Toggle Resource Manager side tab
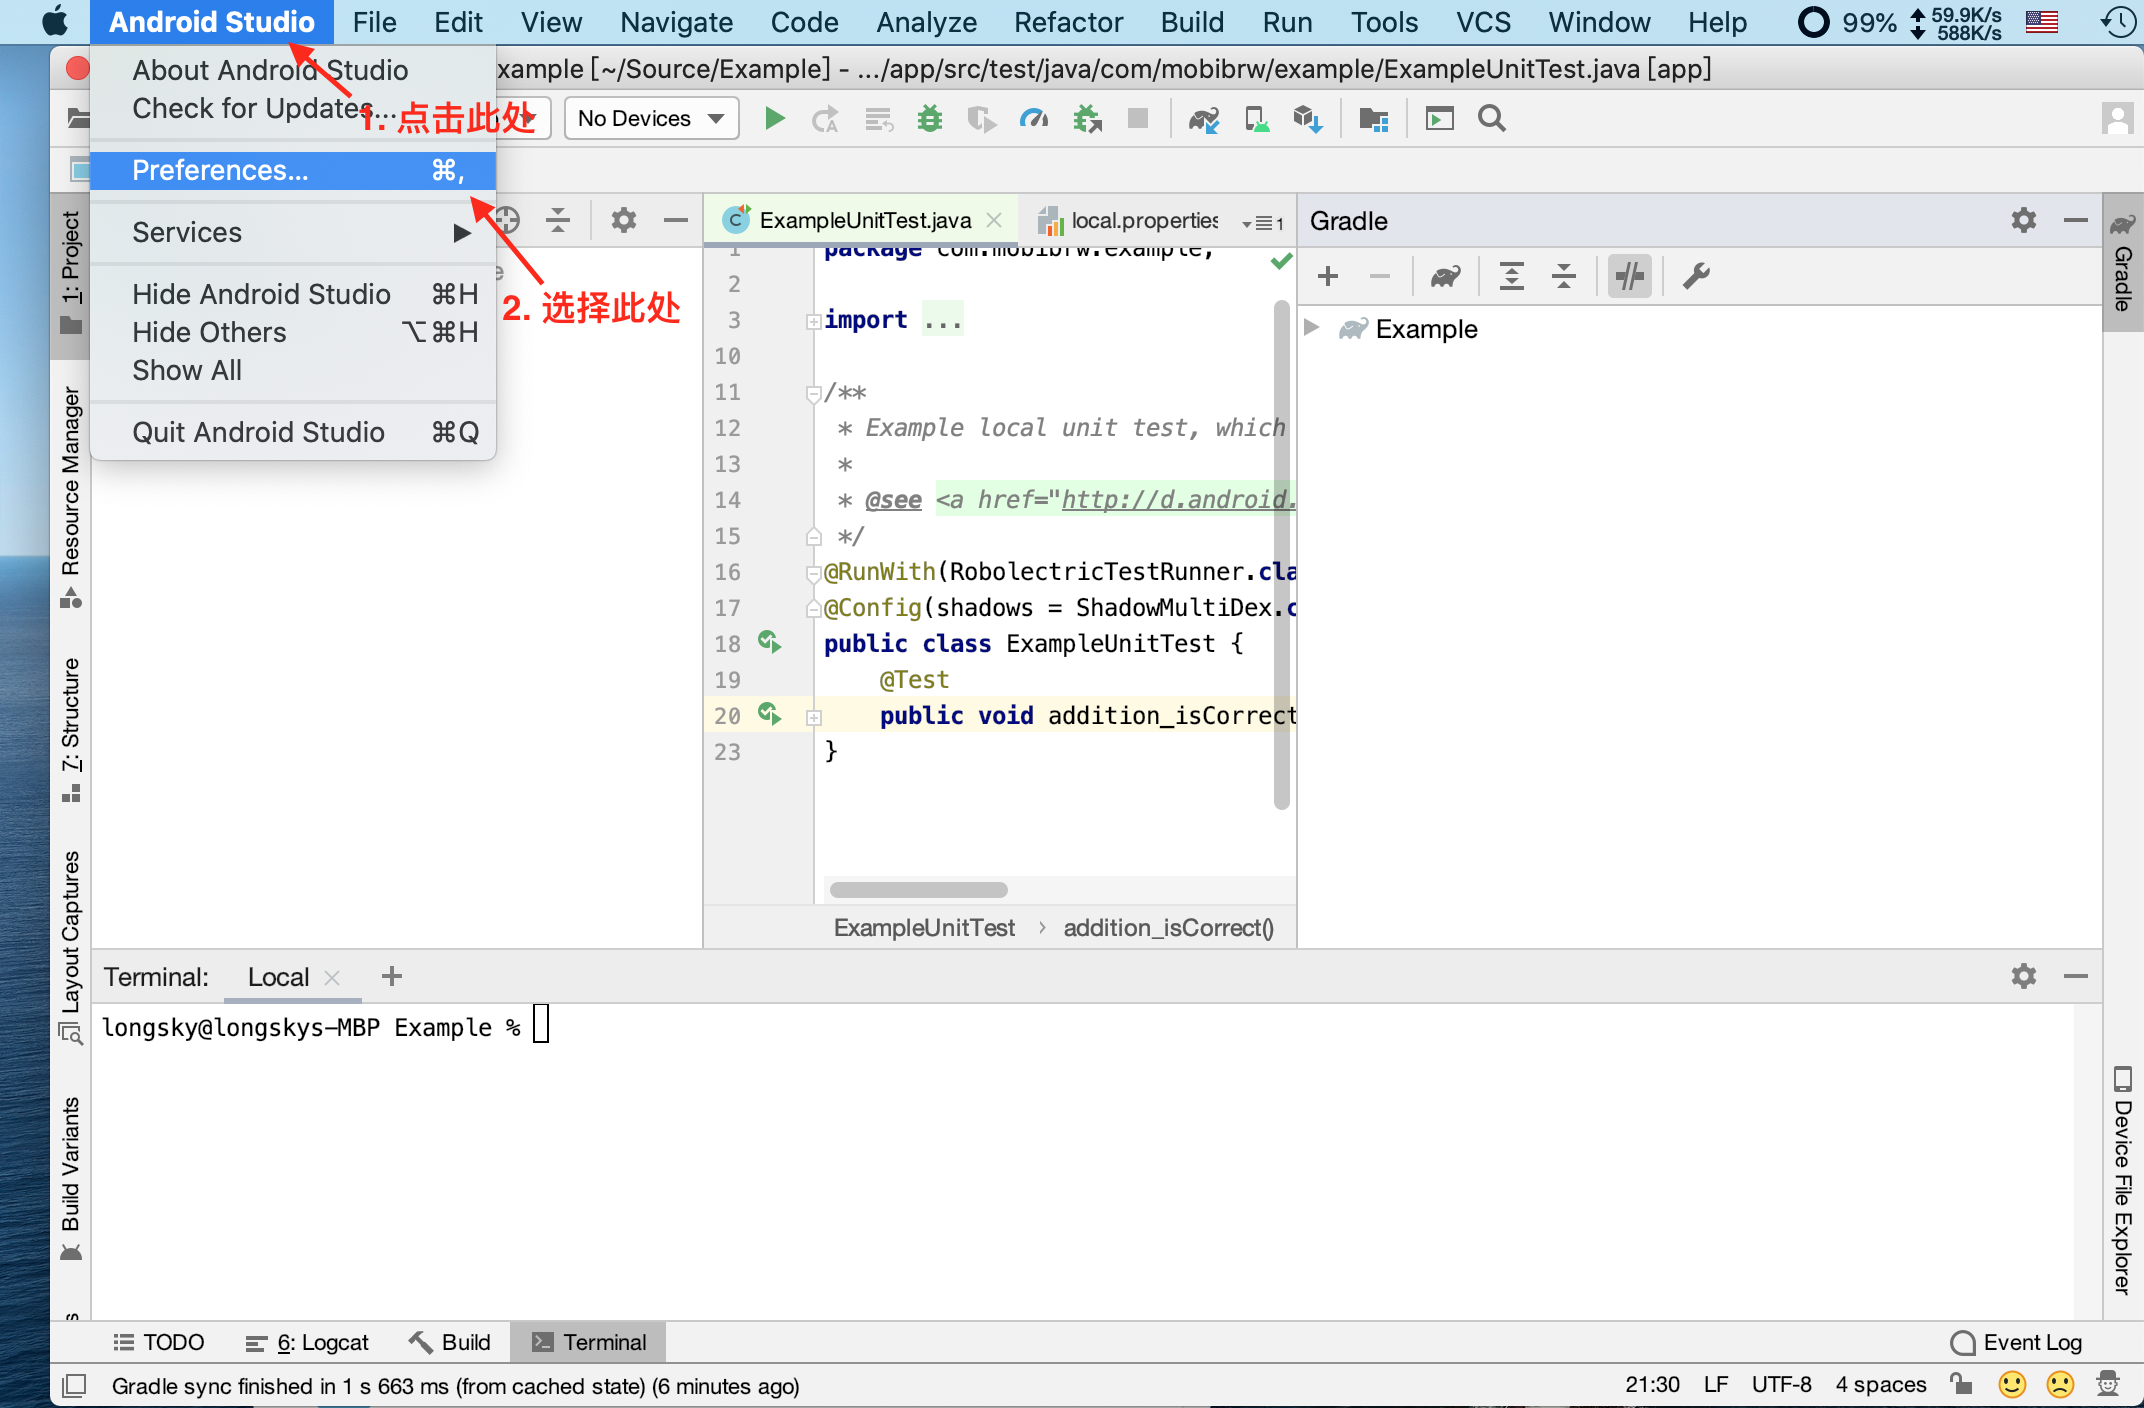The height and width of the screenshot is (1408, 2144). [x=70, y=496]
